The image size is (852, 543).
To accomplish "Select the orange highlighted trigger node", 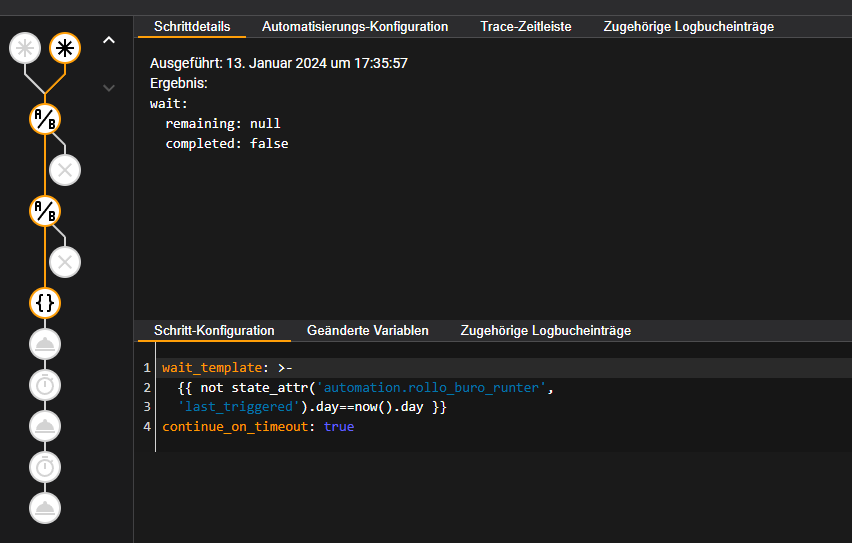I will pos(65,47).
